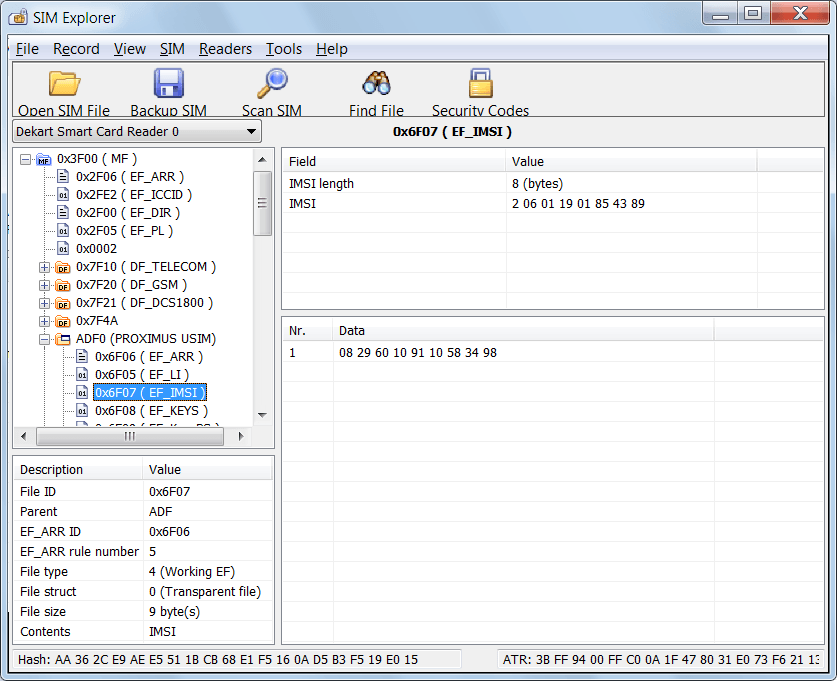Click the tree scrollbar down arrow
Image resolution: width=837 pixels, height=681 pixels.
[x=263, y=417]
